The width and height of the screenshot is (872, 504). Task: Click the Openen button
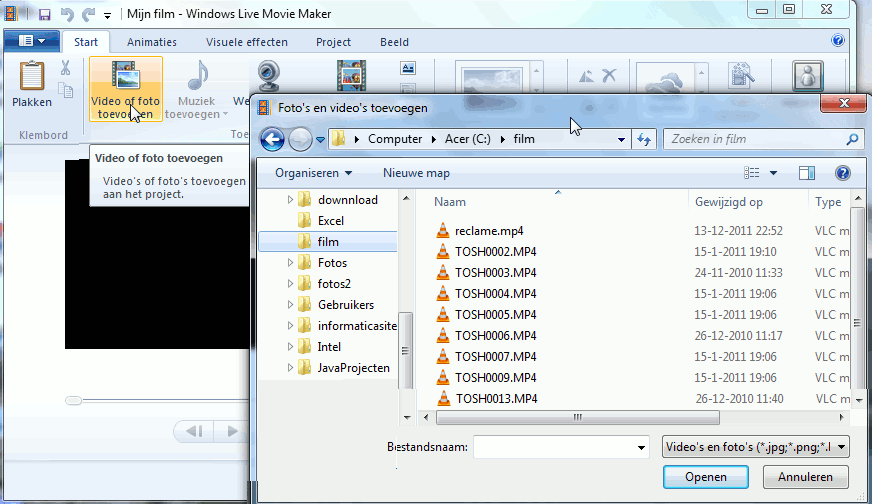706,477
